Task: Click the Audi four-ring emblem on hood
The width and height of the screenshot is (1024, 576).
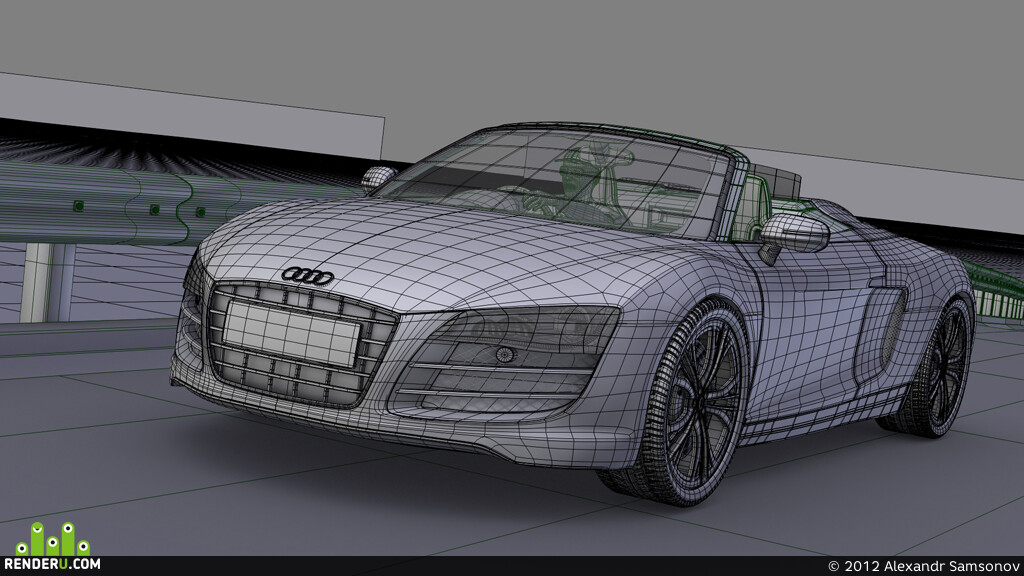Action: click(x=307, y=275)
